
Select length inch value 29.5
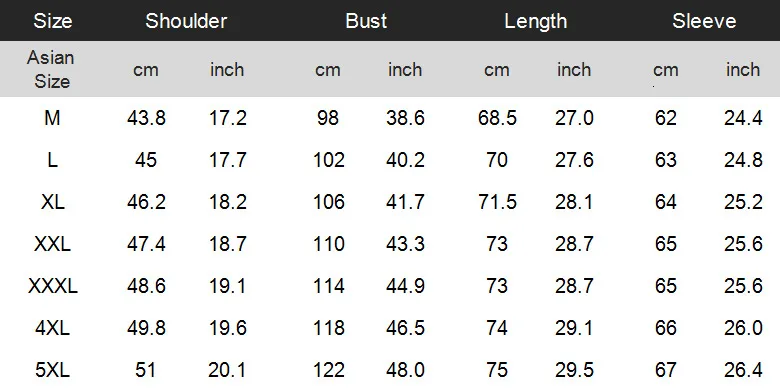click(x=574, y=371)
